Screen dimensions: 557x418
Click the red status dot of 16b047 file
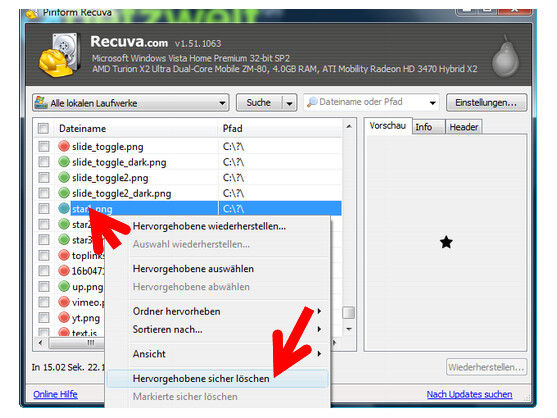[64, 271]
